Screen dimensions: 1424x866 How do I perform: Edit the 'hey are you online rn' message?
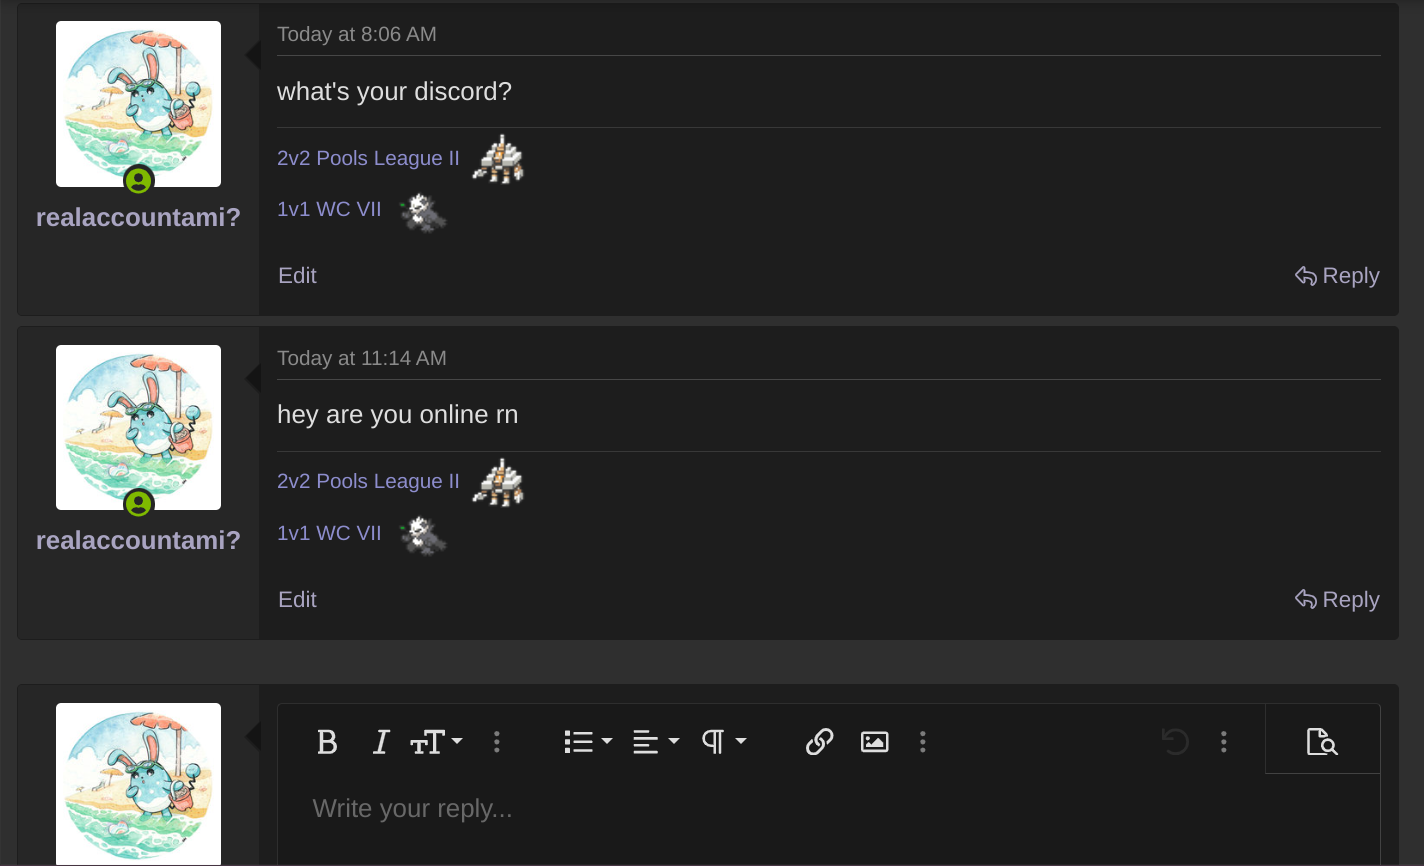point(297,600)
